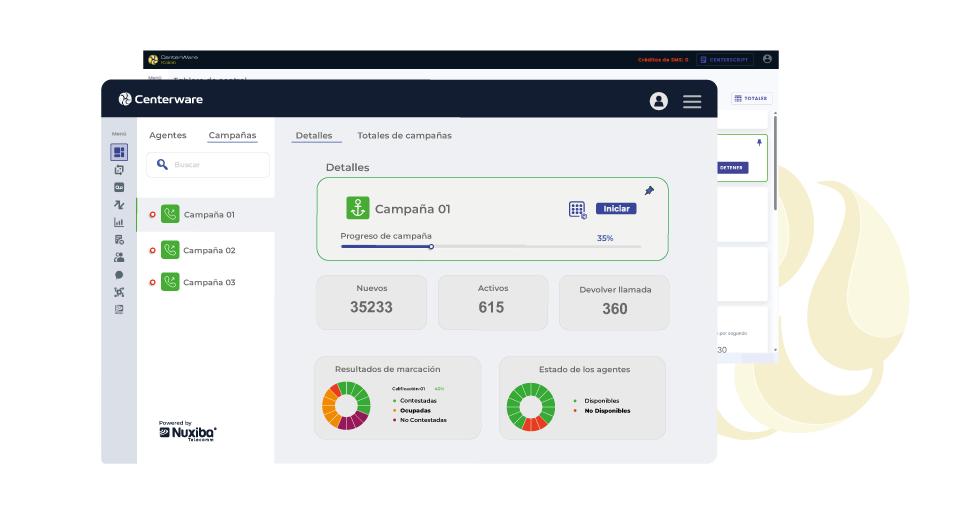Viewport: 978px width, 526px height.
Task: Click the pin icon in the background window card
Action: click(x=759, y=143)
